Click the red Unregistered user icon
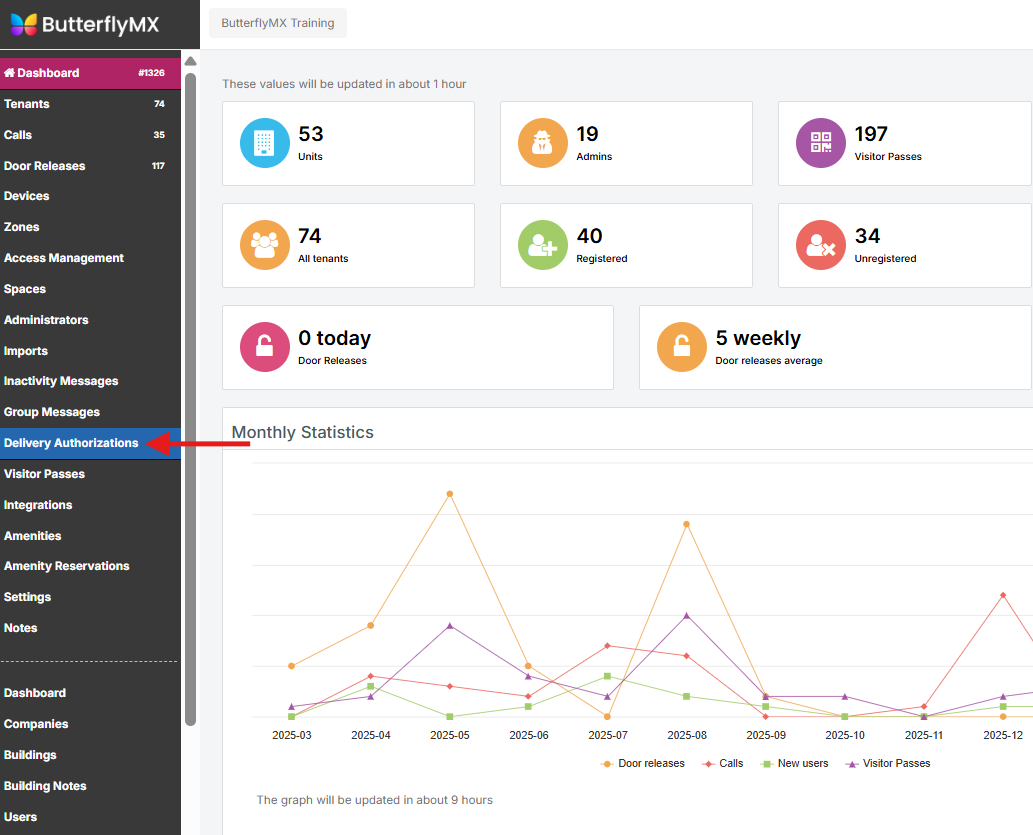This screenshot has height=835, width=1033. (x=821, y=245)
